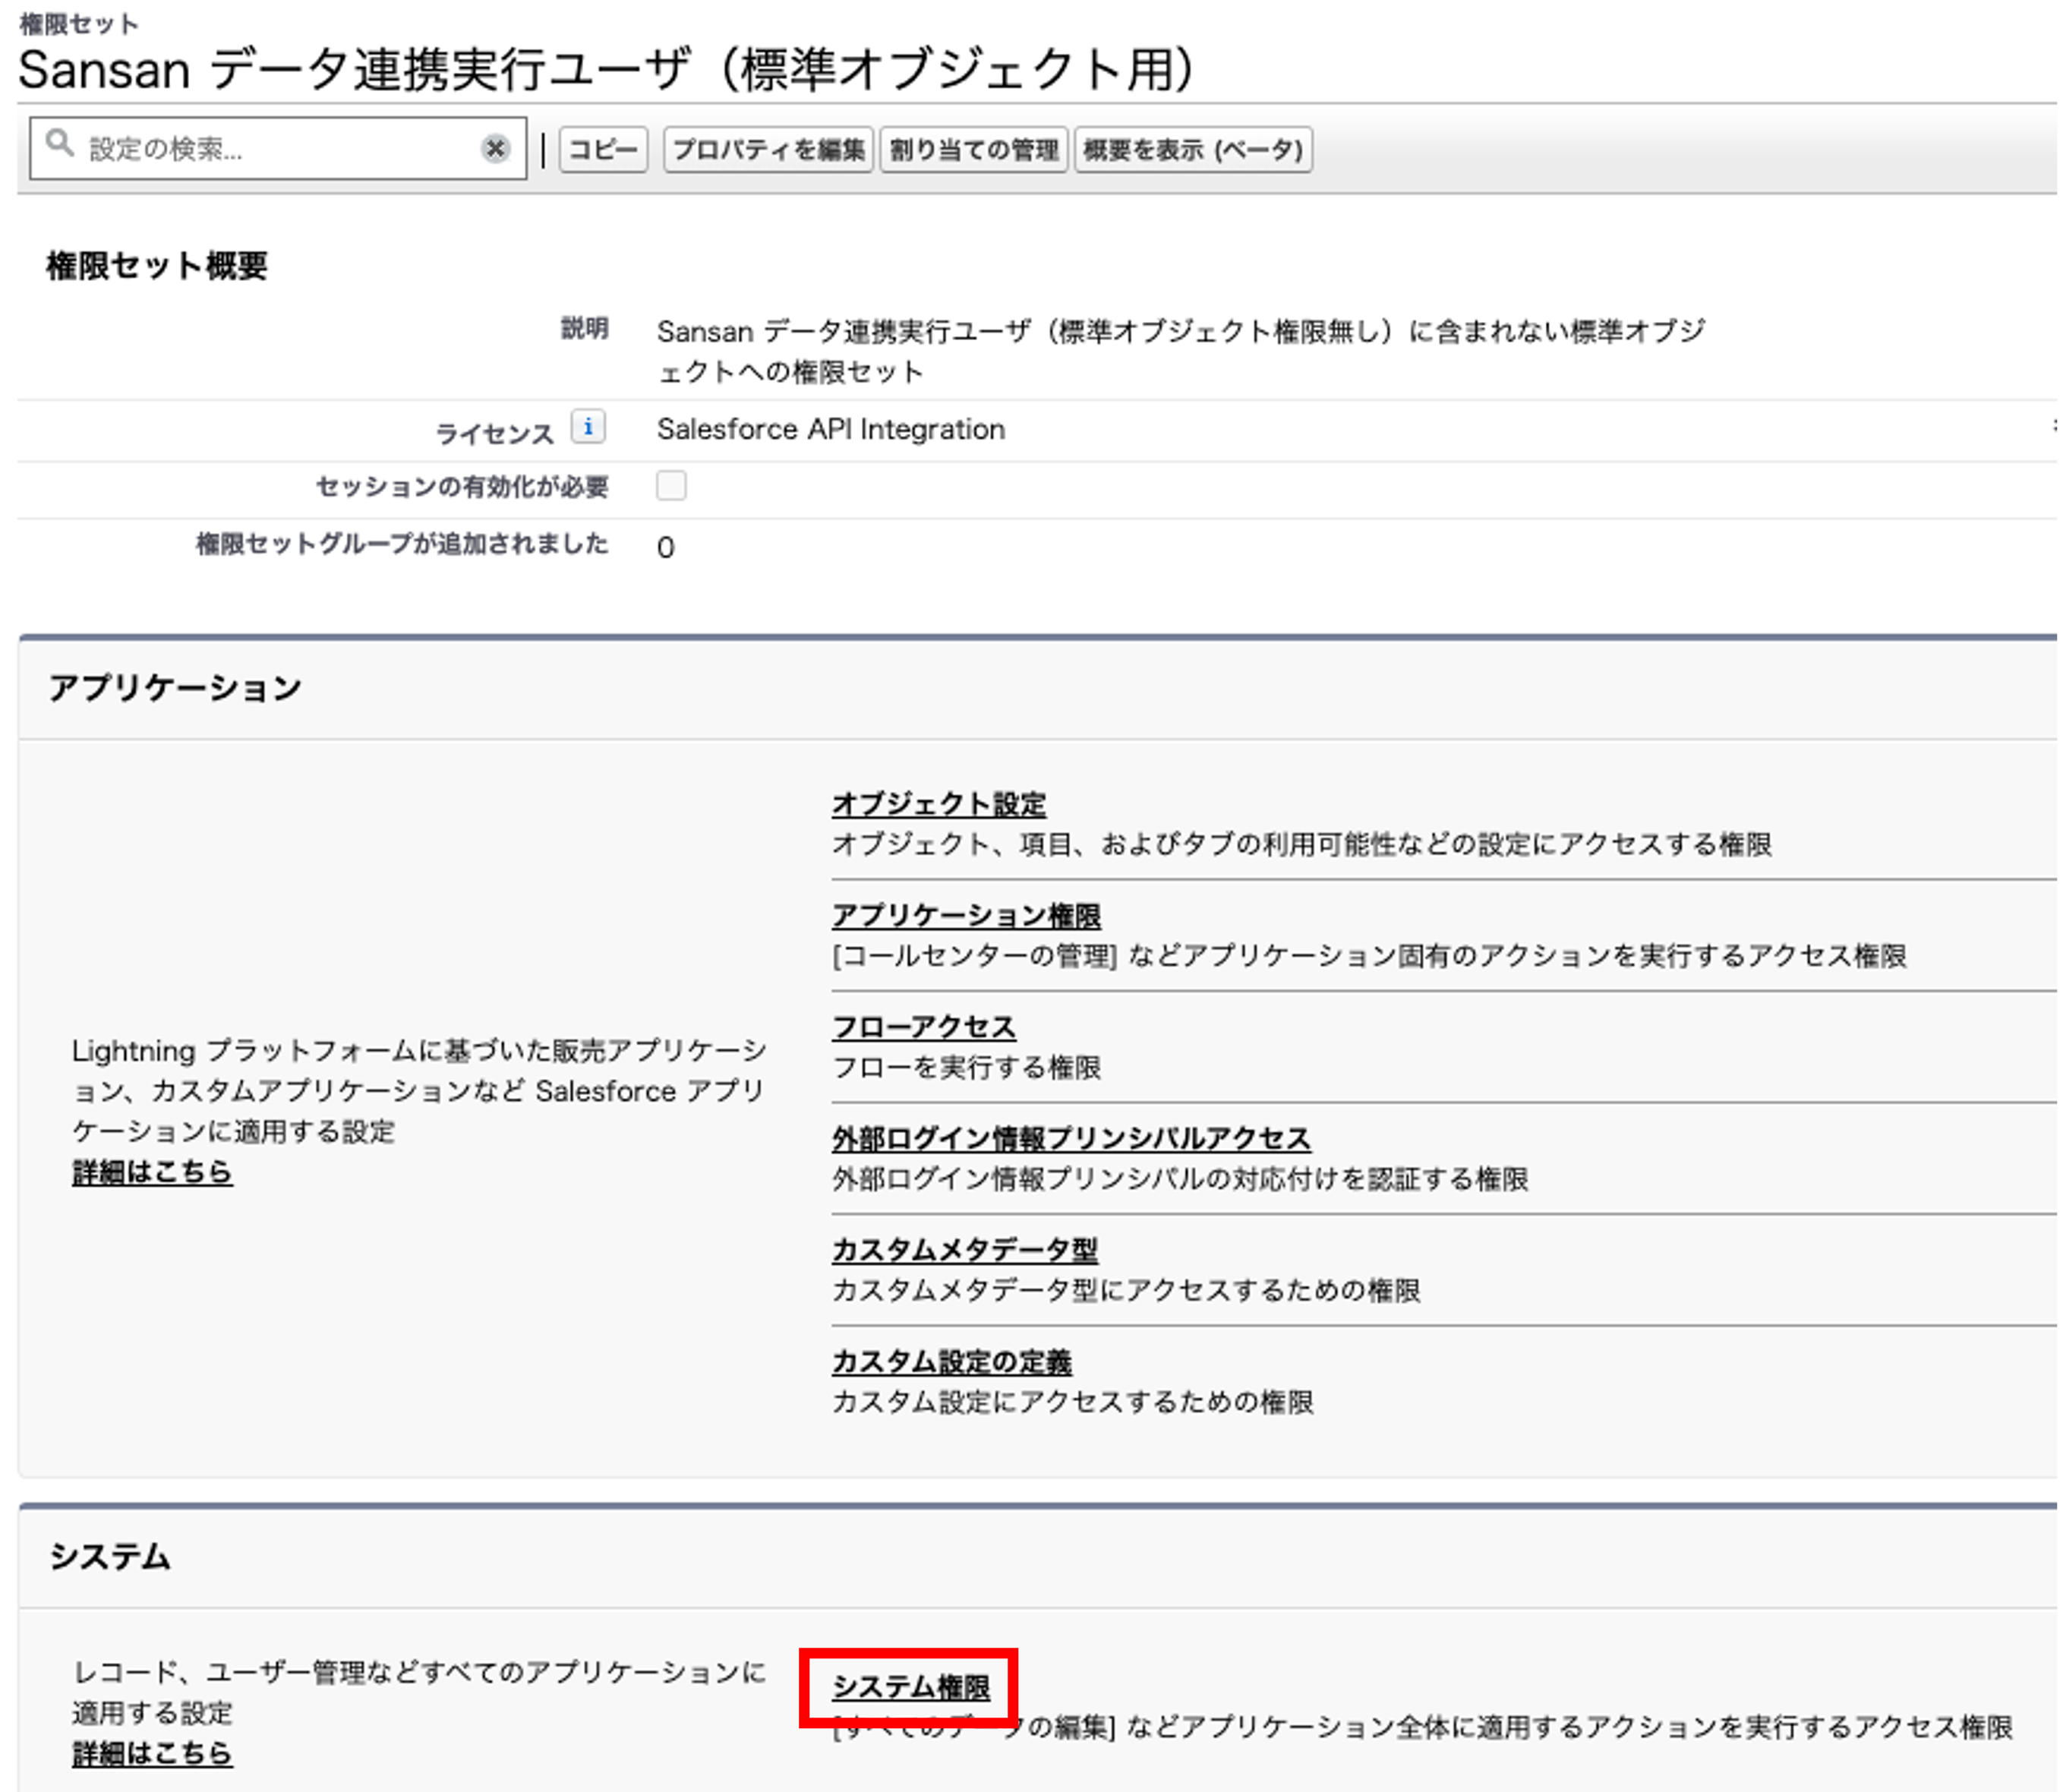The image size is (2060, 1792).
Task: Click the 権限セットグループが追加されました value 0
Action: (666, 547)
